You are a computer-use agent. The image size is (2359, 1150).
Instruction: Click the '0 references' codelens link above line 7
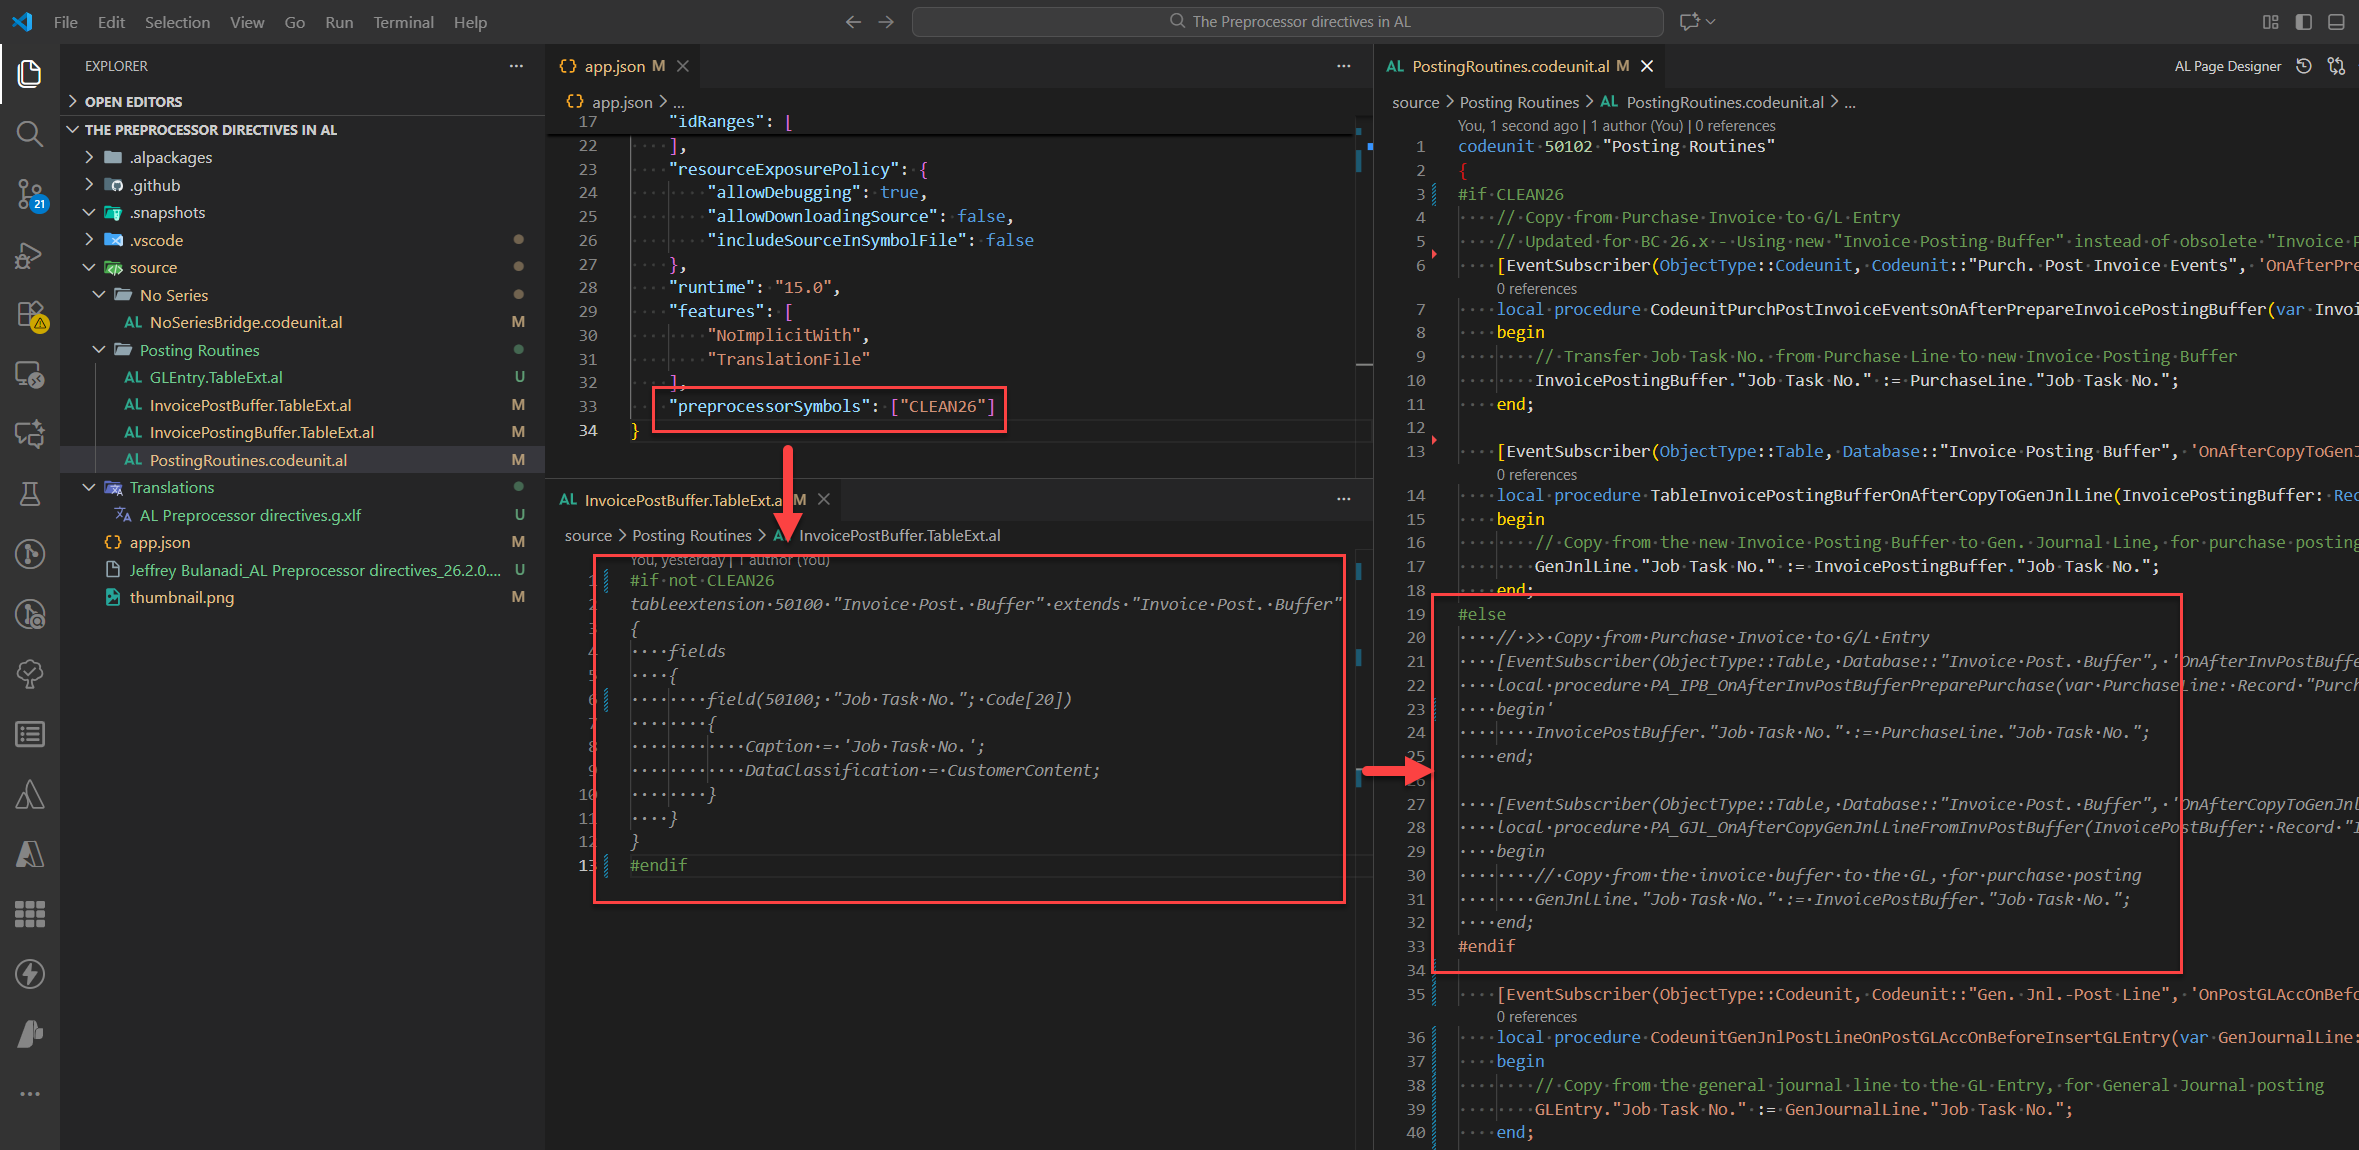tap(1536, 289)
